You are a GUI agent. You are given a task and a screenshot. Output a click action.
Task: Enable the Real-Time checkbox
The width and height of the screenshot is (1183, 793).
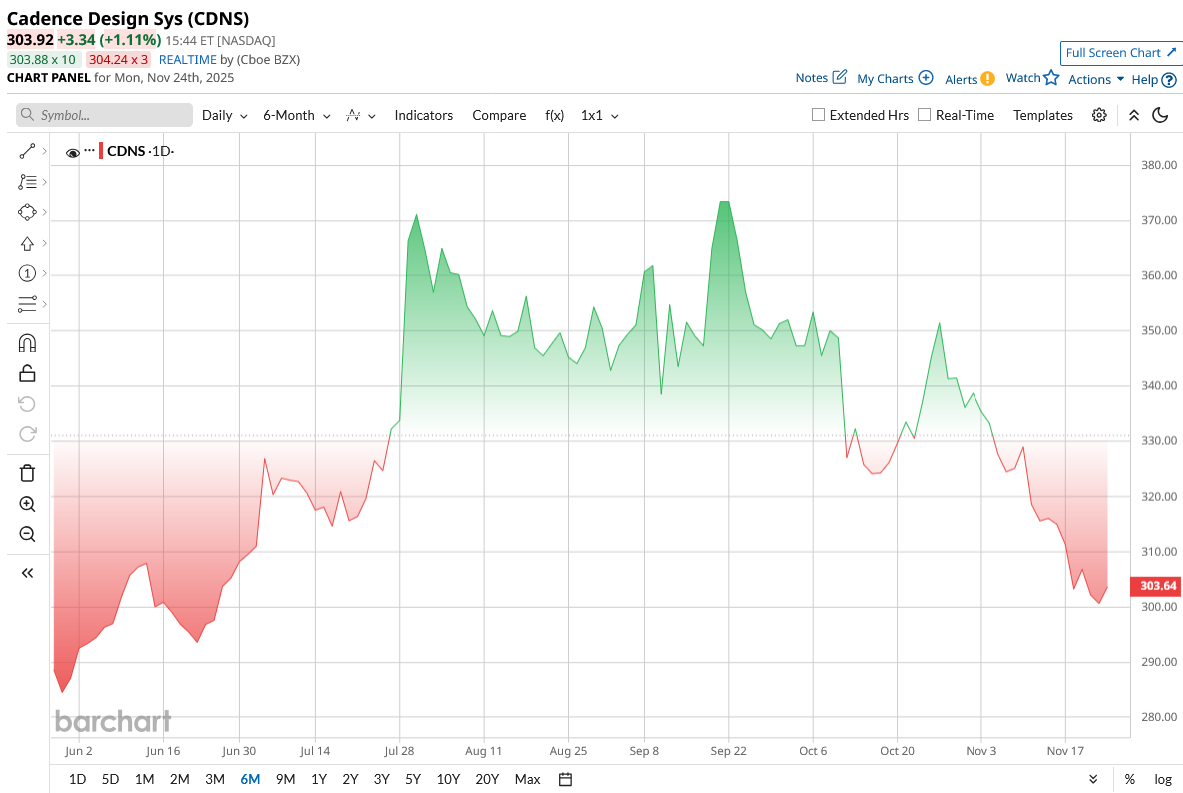tap(924, 115)
